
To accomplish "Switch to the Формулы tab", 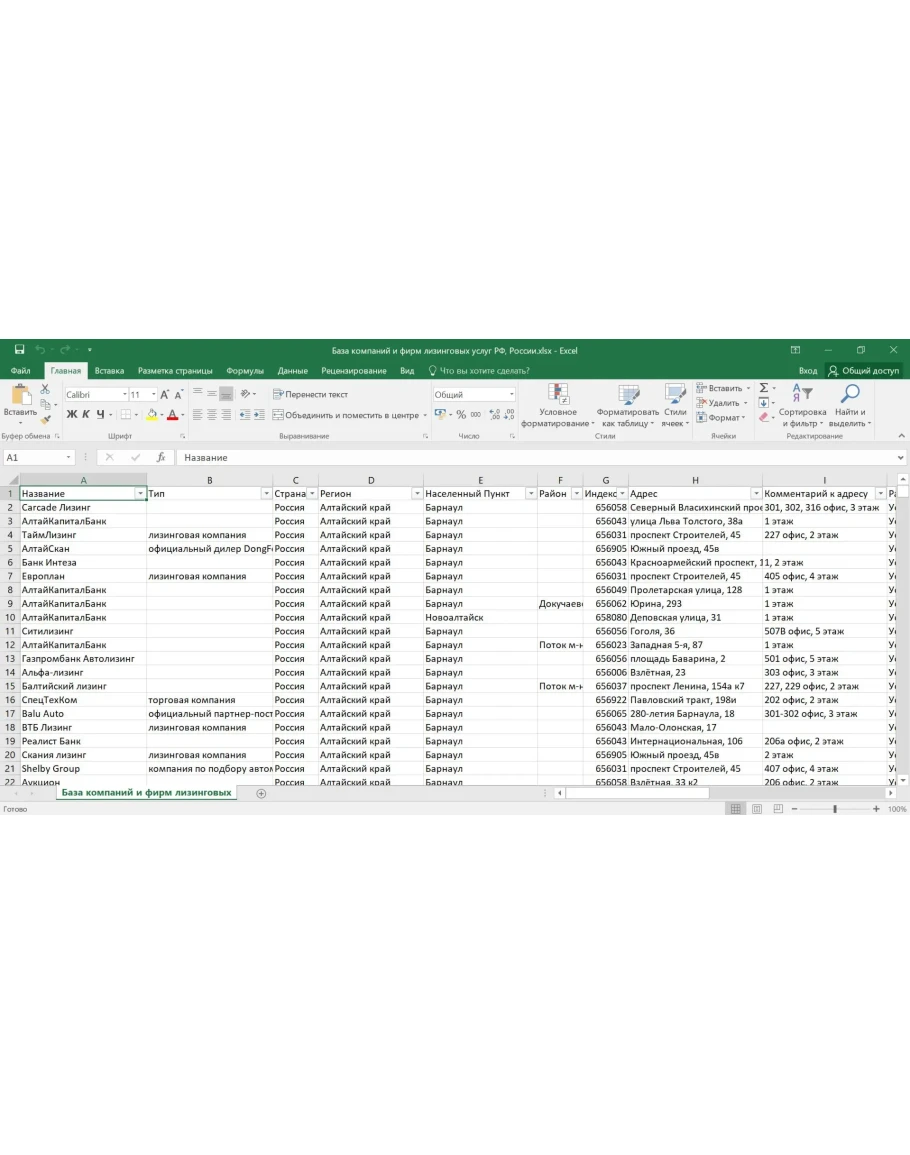I will pos(245,371).
